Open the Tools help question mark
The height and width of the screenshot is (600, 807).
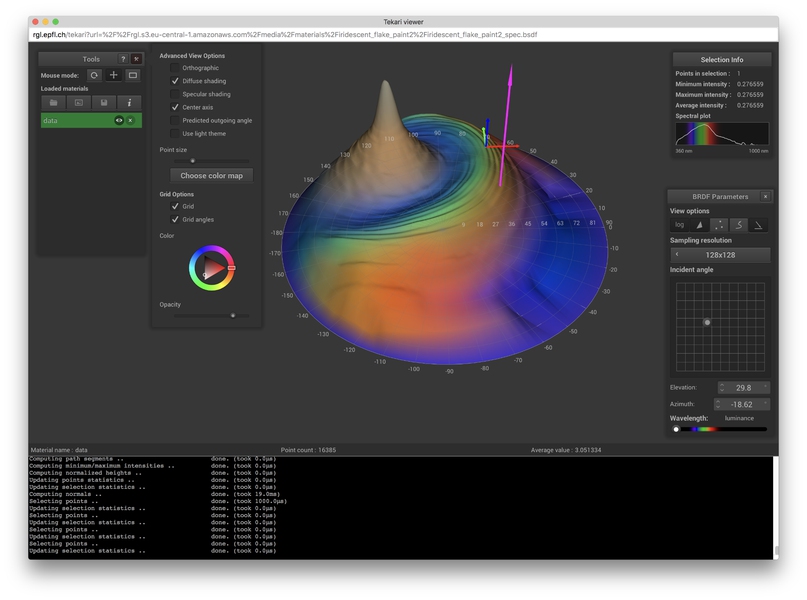pyautogui.click(x=123, y=59)
